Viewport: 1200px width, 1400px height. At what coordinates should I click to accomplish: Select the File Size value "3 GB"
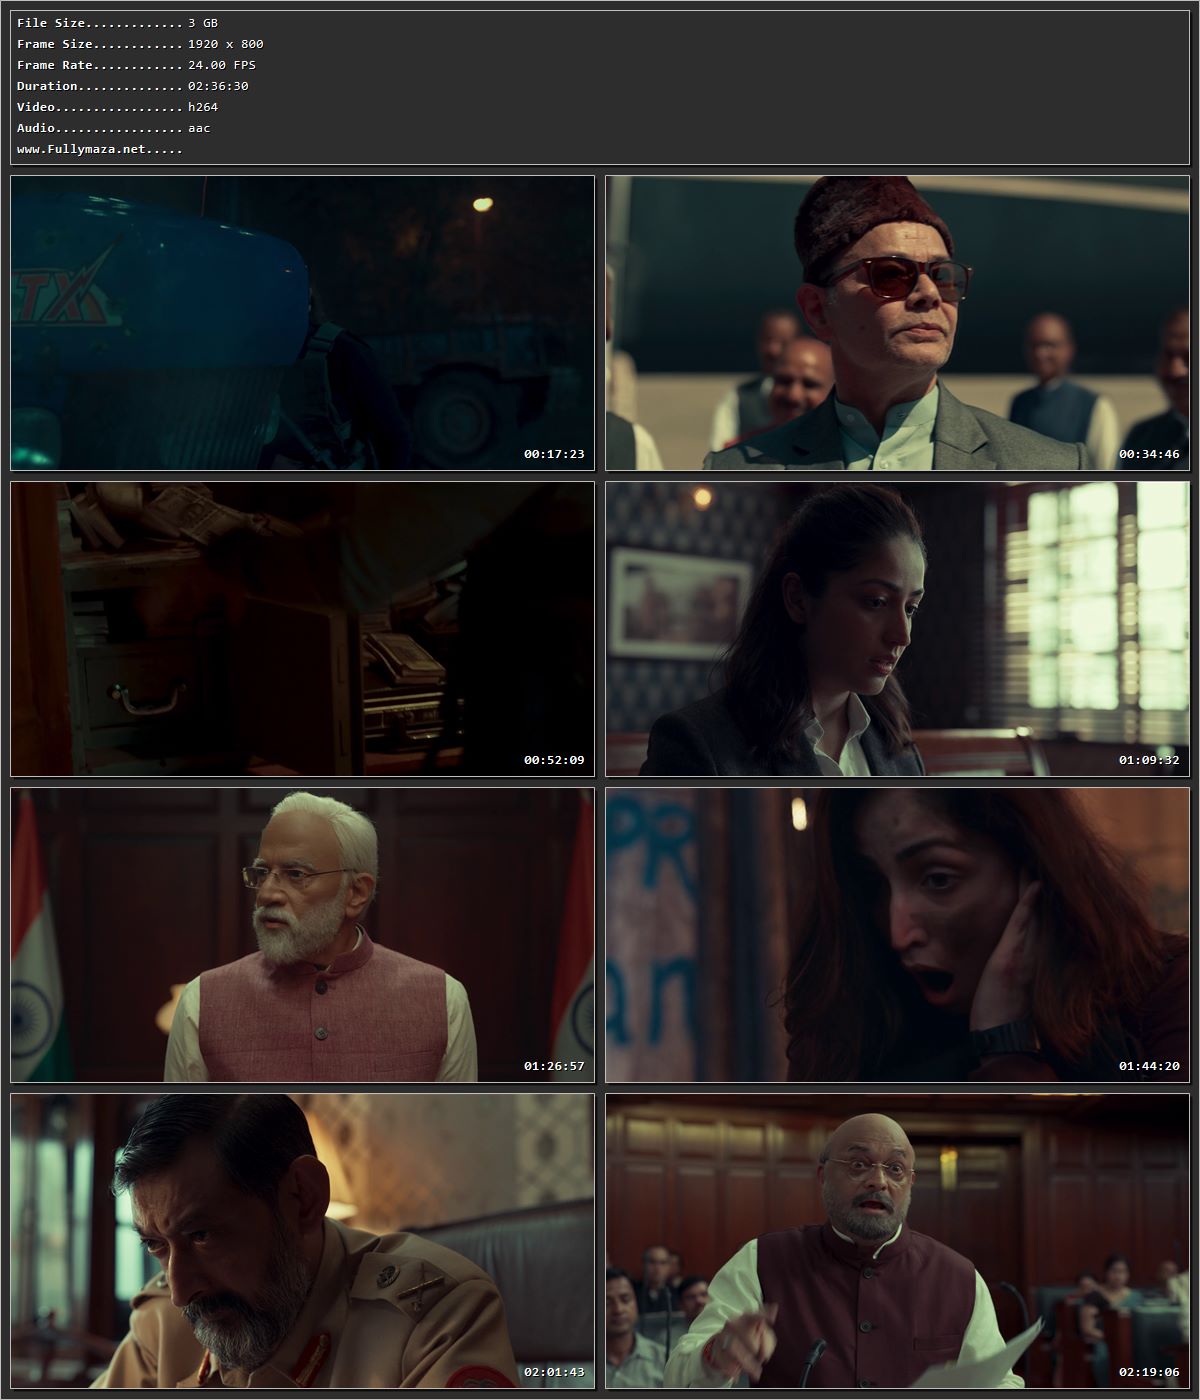point(203,23)
